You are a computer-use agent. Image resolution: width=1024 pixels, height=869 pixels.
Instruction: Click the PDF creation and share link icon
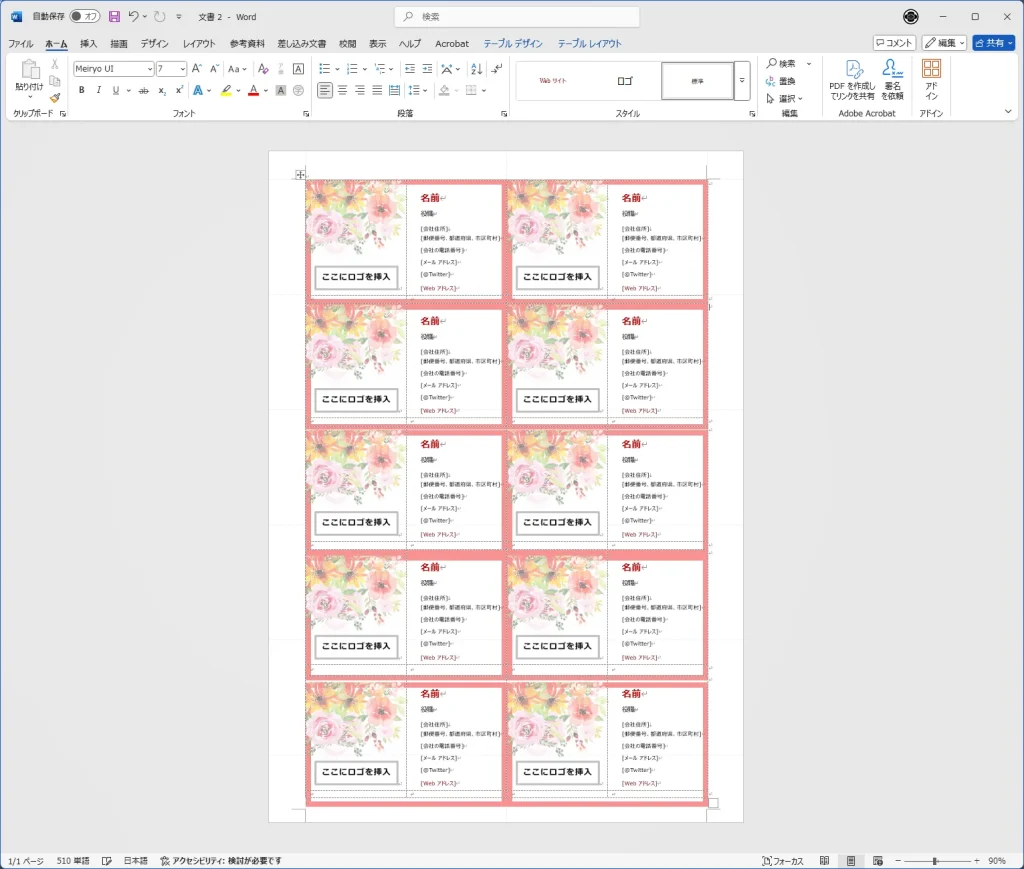(852, 79)
